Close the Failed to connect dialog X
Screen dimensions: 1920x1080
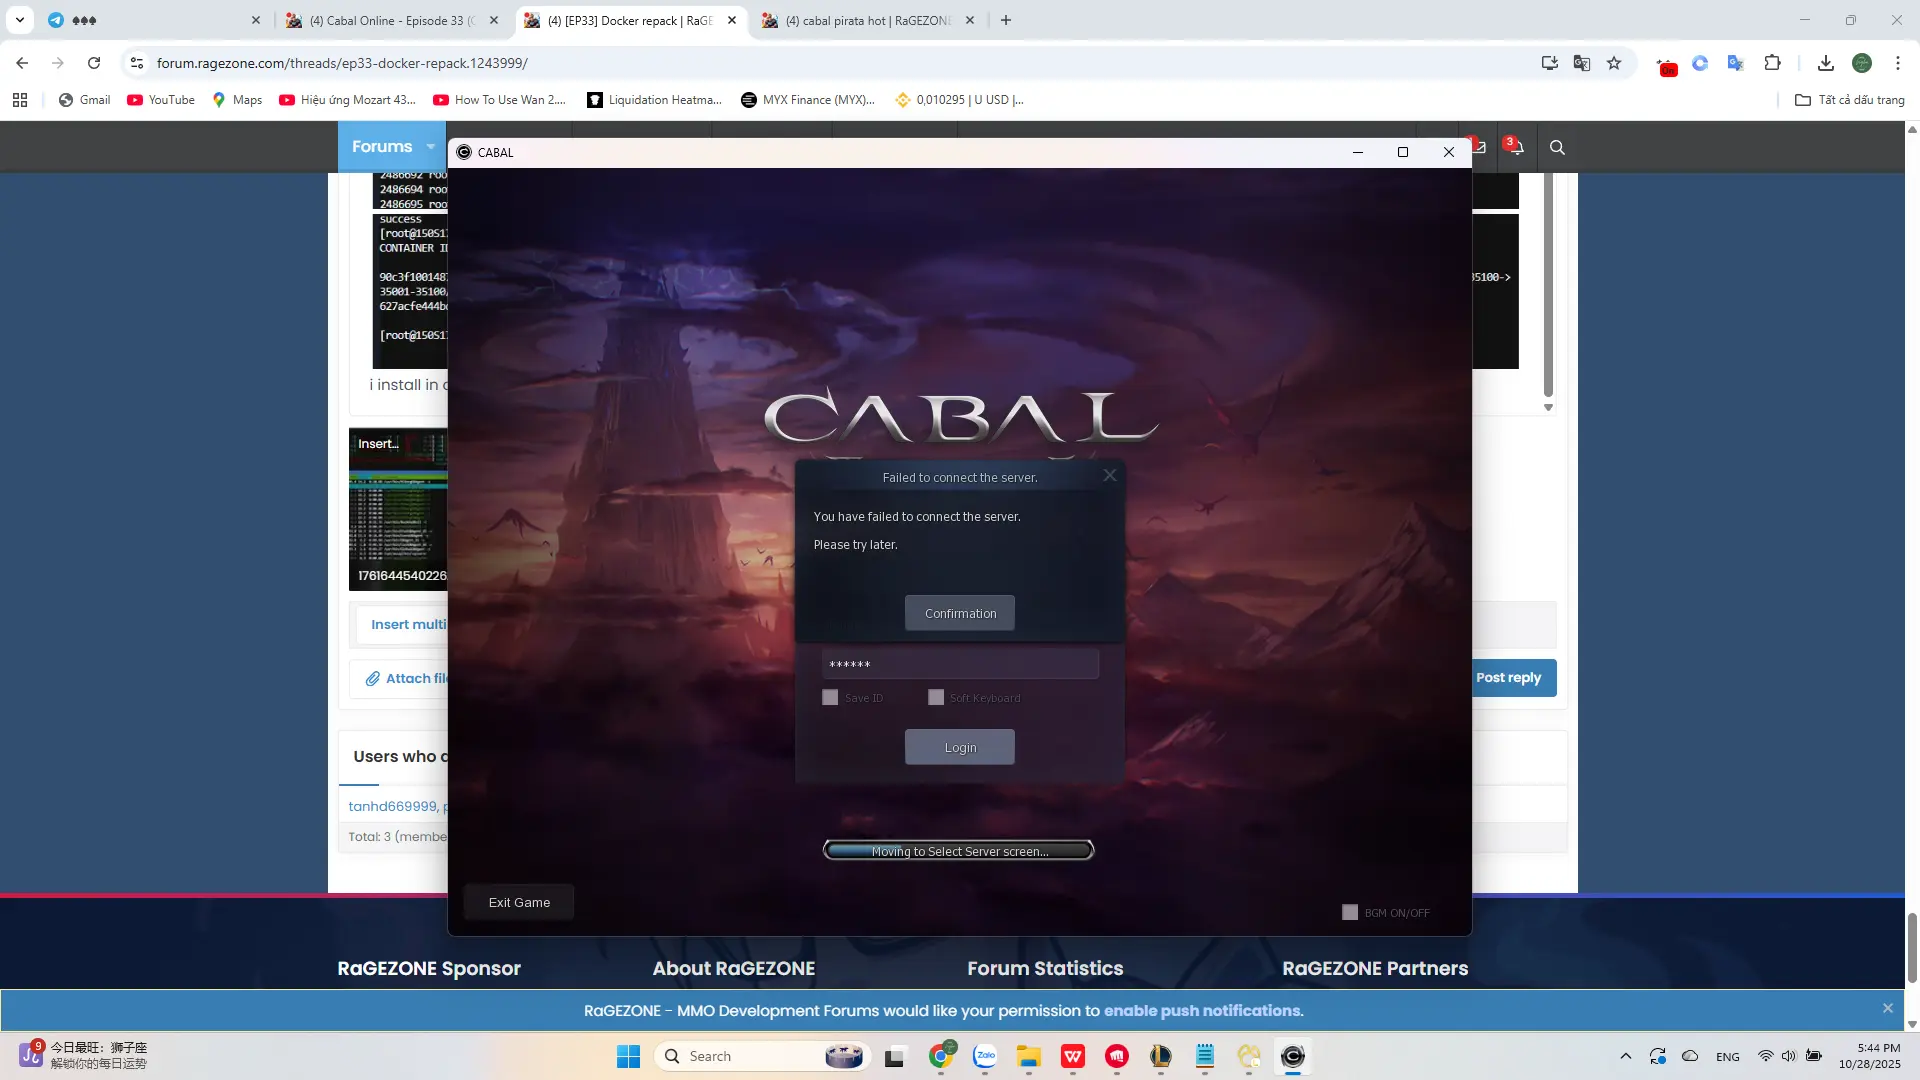[x=1109, y=476]
